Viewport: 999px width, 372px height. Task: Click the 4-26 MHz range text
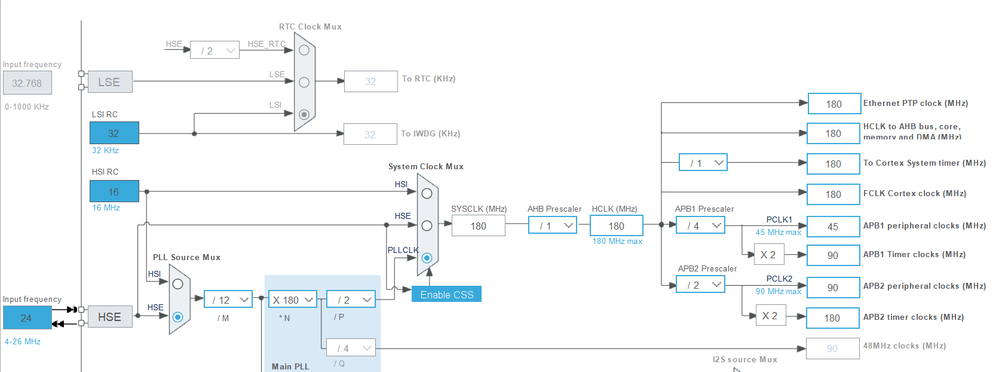point(23,341)
